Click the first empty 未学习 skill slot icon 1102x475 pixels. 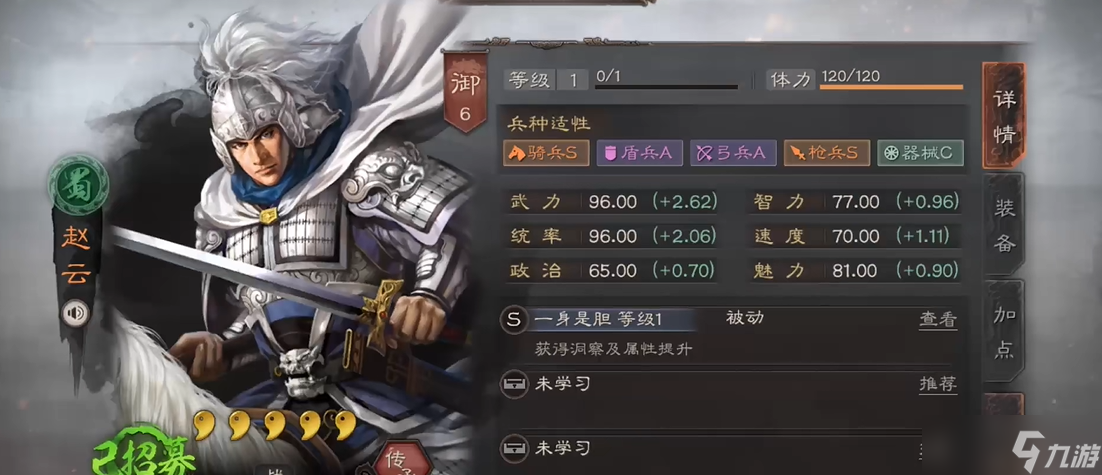(x=514, y=384)
